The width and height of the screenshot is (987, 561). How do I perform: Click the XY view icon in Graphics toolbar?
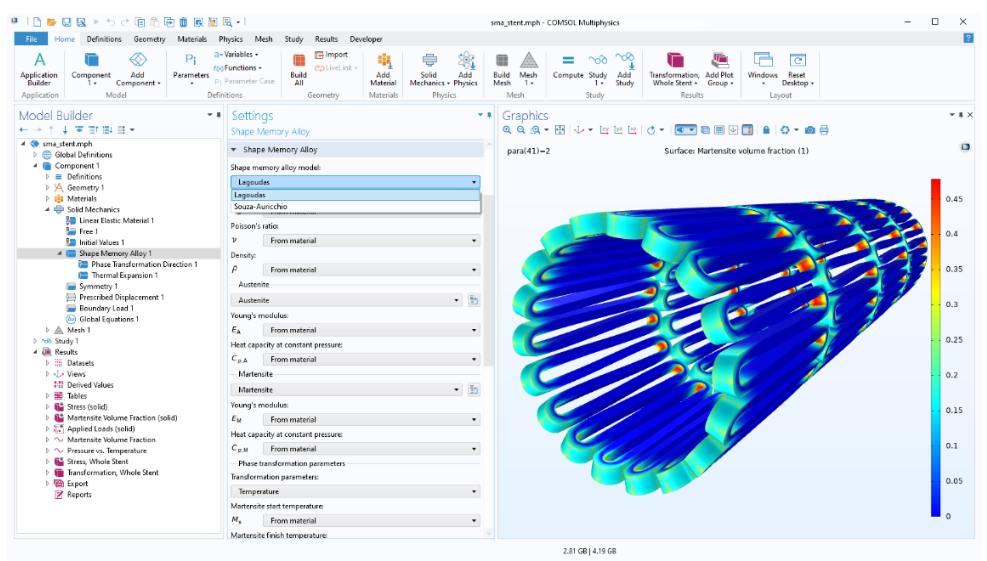pyautogui.click(x=604, y=130)
